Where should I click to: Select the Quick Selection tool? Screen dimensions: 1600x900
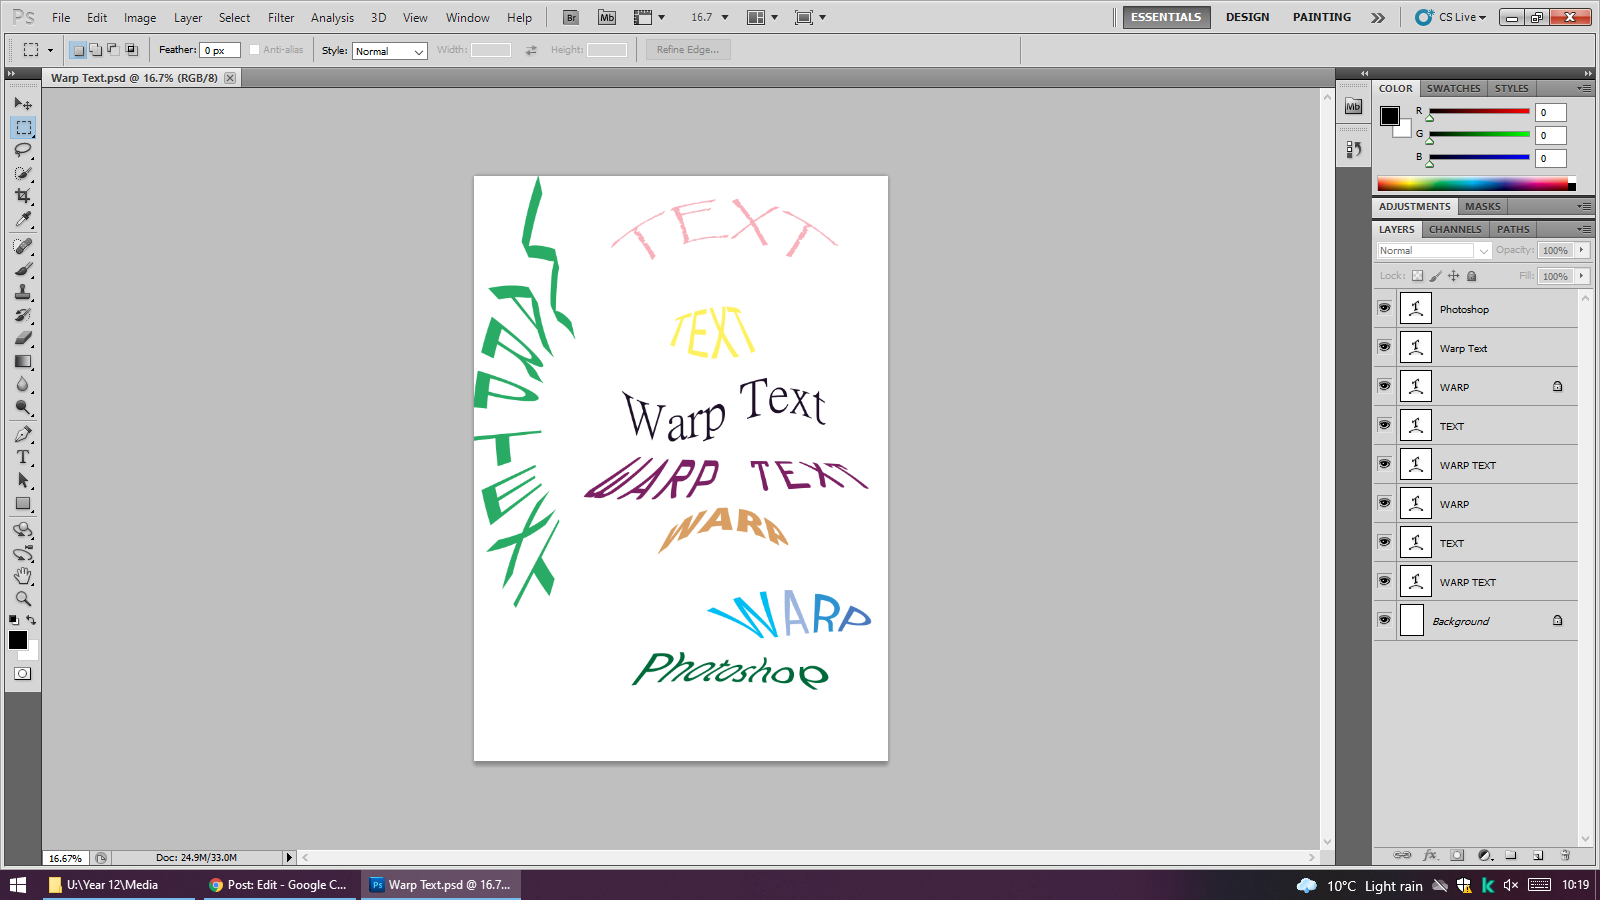pyautogui.click(x=23, y=173)
